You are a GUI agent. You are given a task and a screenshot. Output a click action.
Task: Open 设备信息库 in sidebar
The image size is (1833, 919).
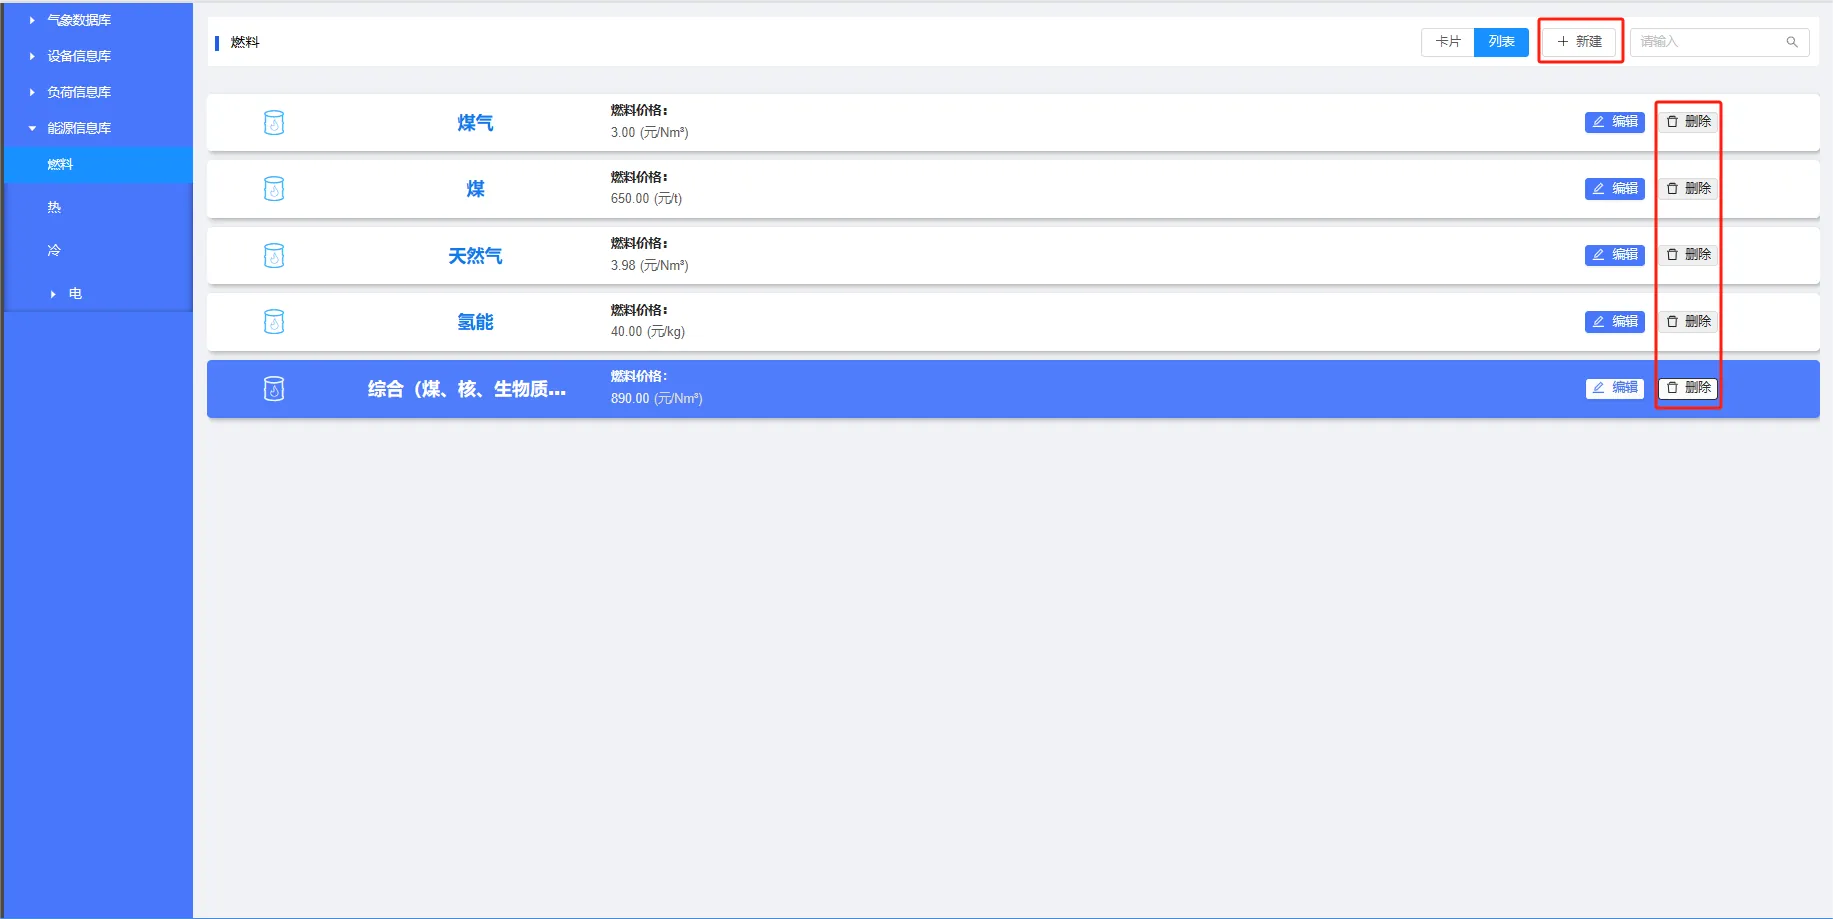[x=79, y=56]
